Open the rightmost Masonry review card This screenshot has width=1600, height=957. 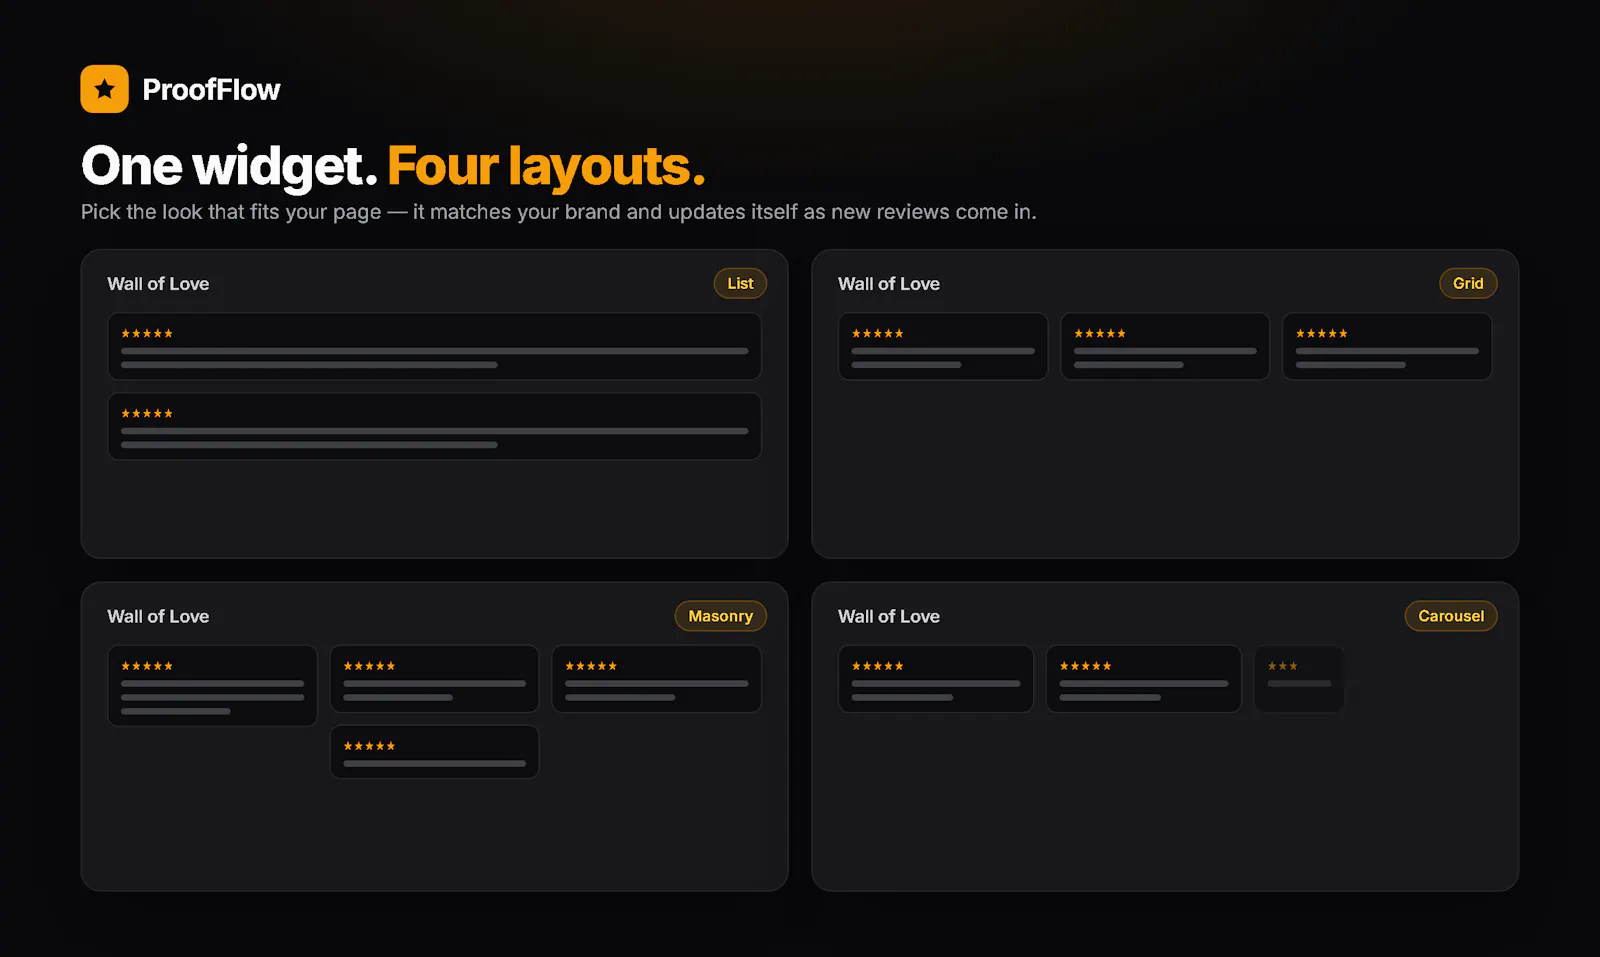[656, 679]
